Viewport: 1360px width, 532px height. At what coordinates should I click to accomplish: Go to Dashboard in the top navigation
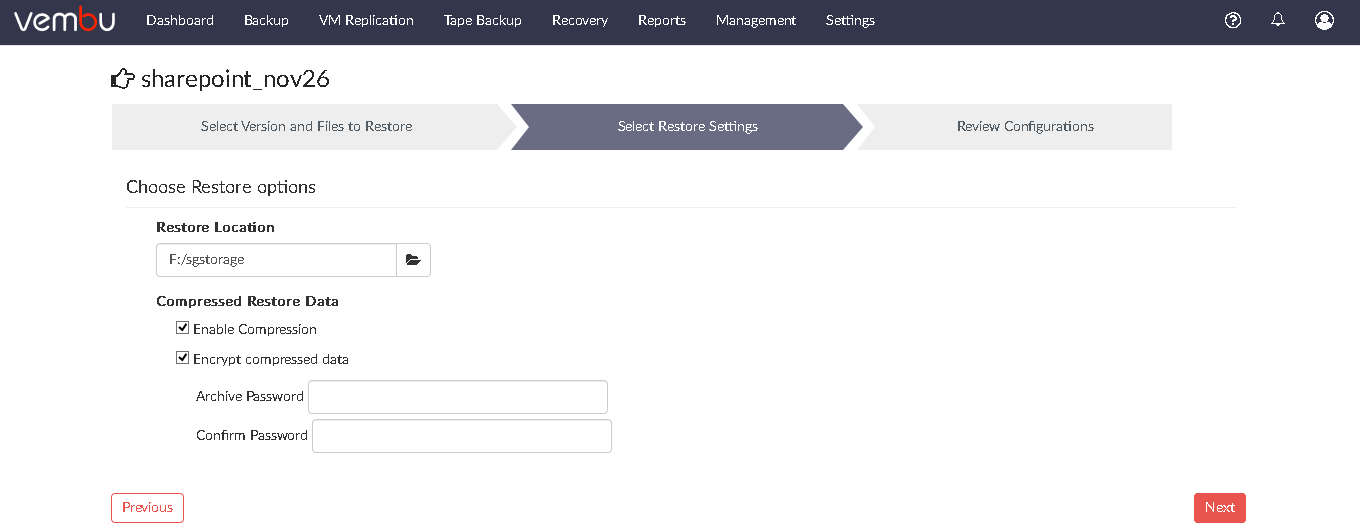coord(180,20)
